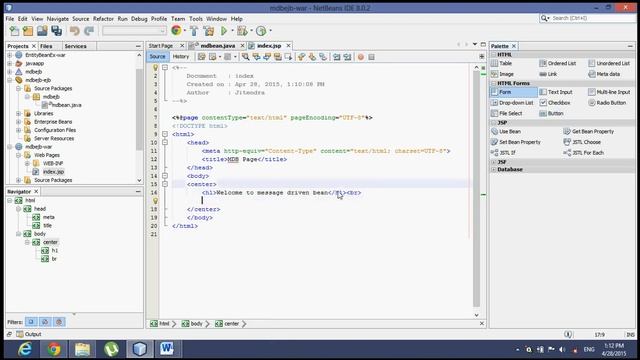Select Text Input in Palette HTML Forms
640x360 pixels.
point(556,92)
